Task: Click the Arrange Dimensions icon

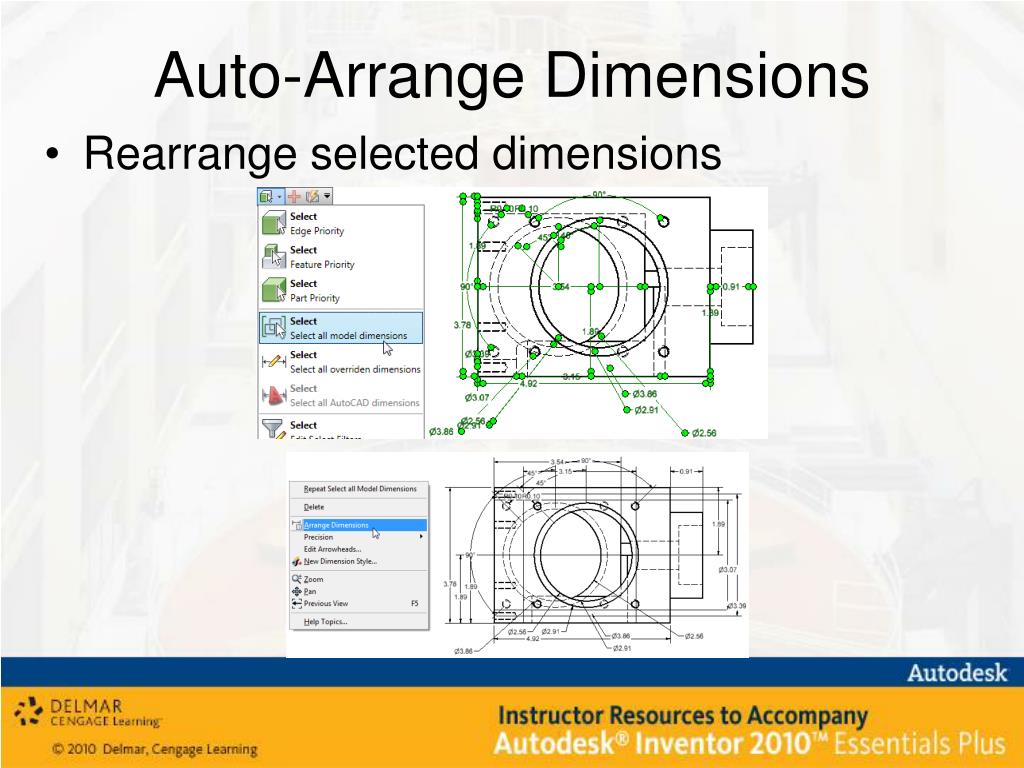Action: (297, 525)
